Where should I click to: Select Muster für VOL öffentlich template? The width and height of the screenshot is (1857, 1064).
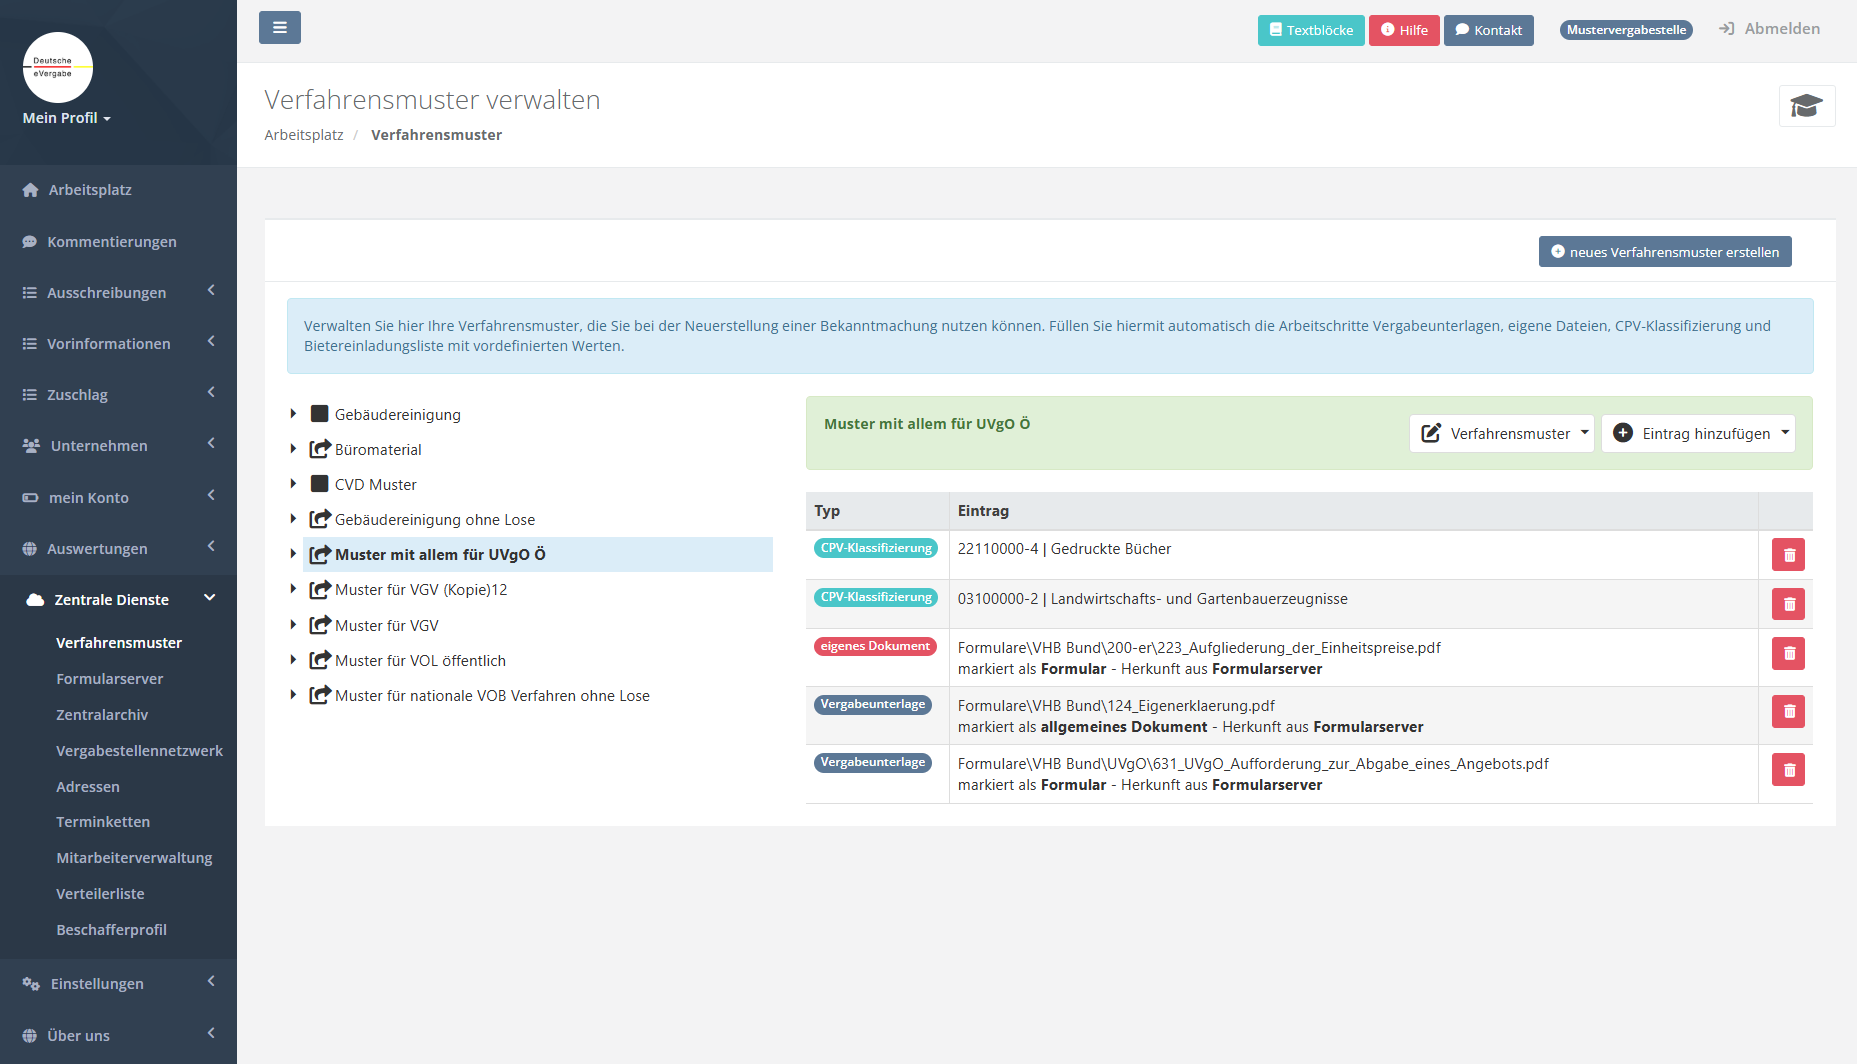[420, 661]
